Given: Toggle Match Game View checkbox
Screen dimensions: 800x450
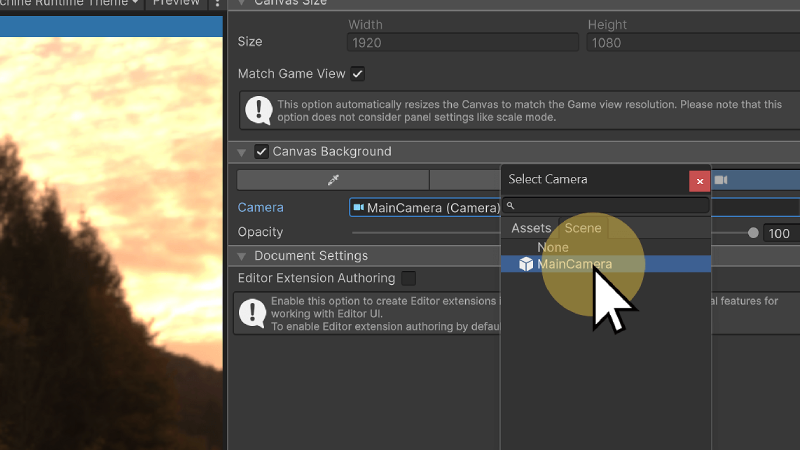Looking at the screenshot, I should point(358,74).
